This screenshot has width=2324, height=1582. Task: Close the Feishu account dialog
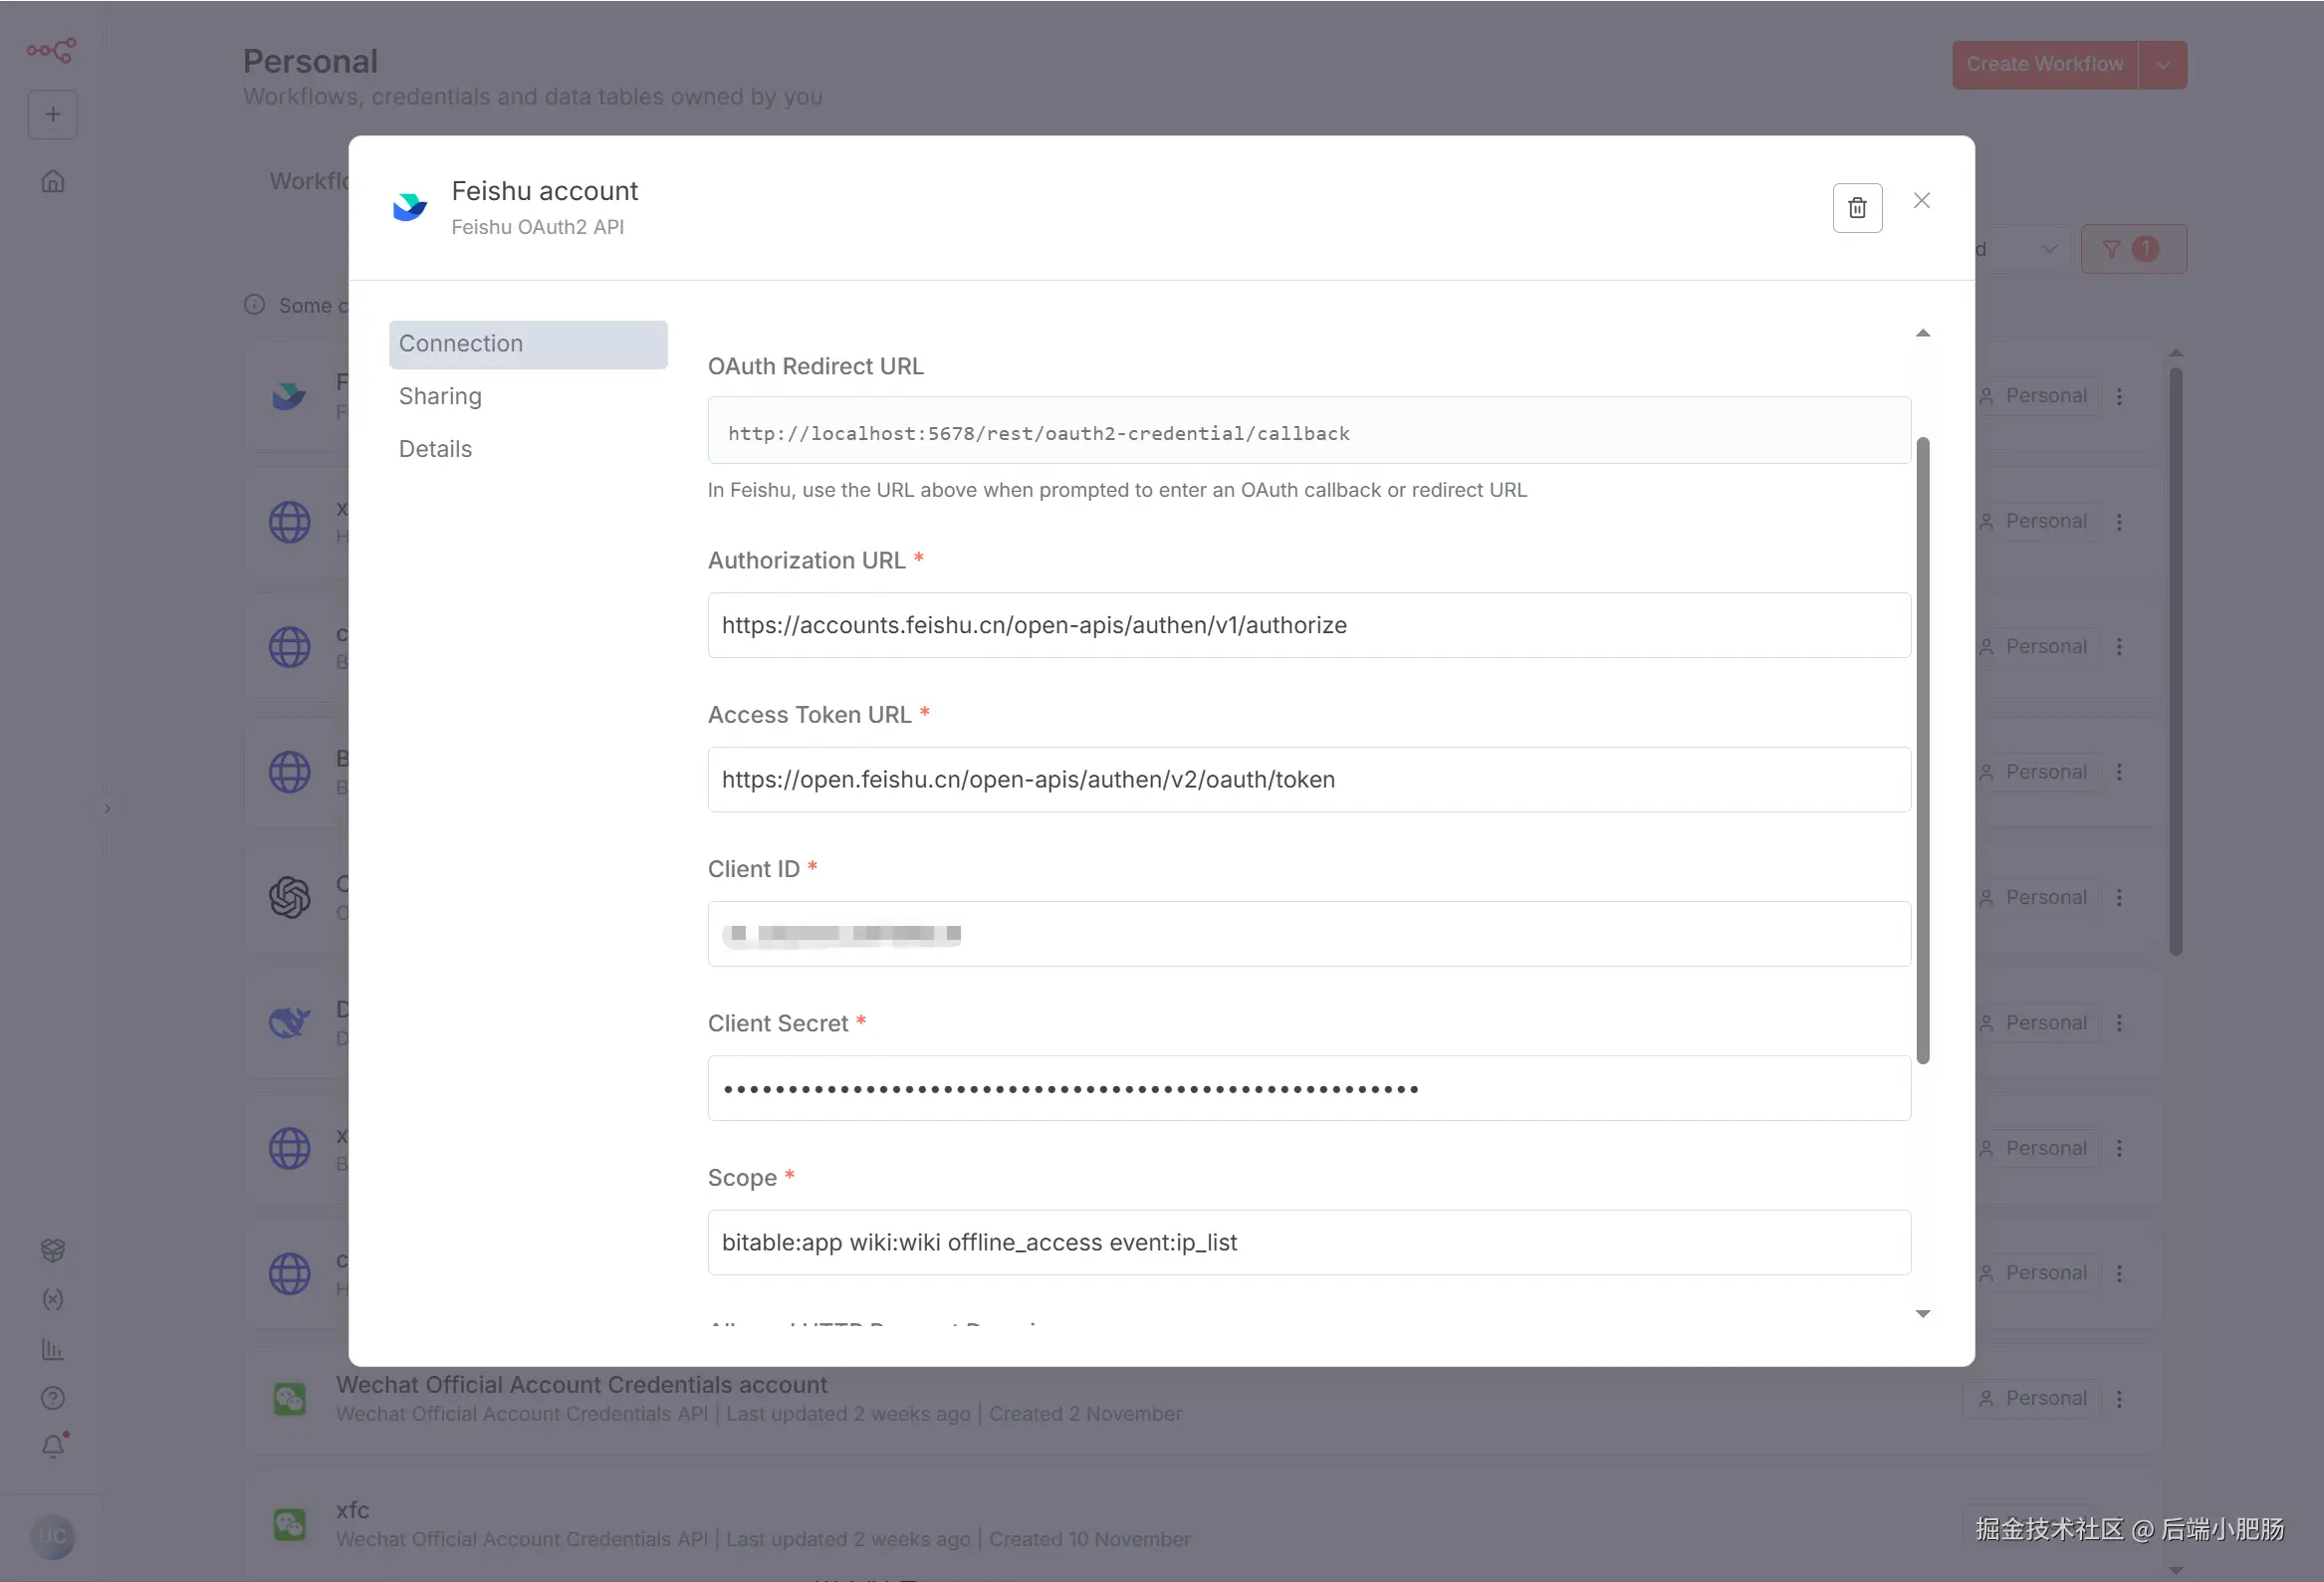1921,201
